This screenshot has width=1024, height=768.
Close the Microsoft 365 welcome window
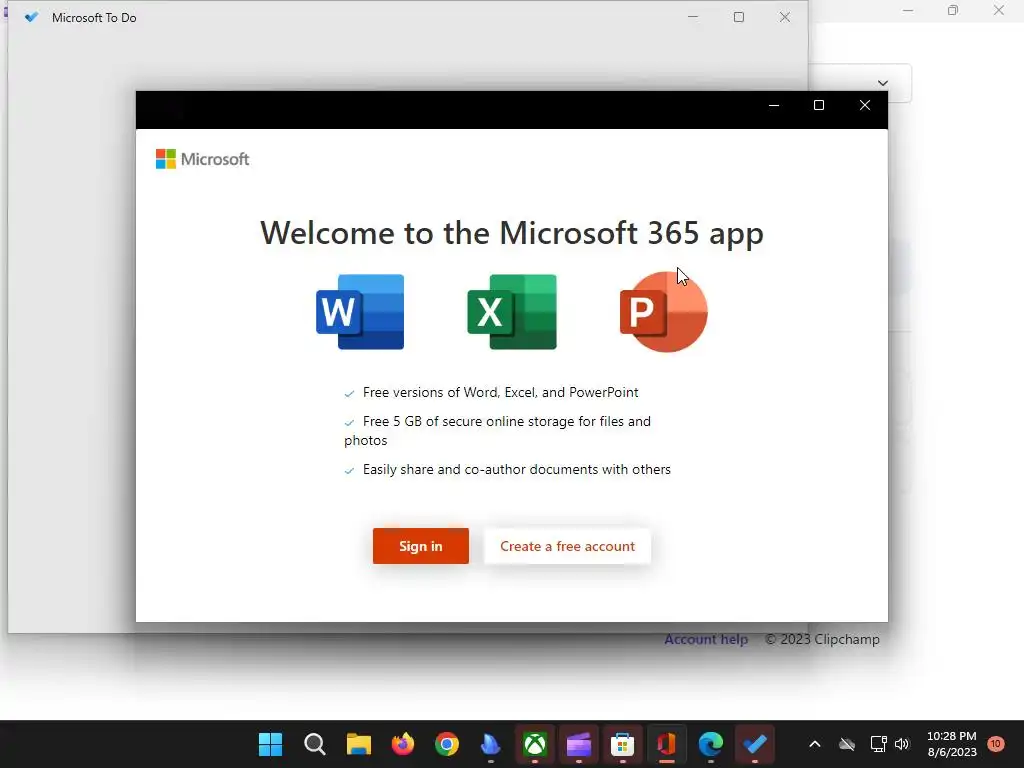pos(865,105)
